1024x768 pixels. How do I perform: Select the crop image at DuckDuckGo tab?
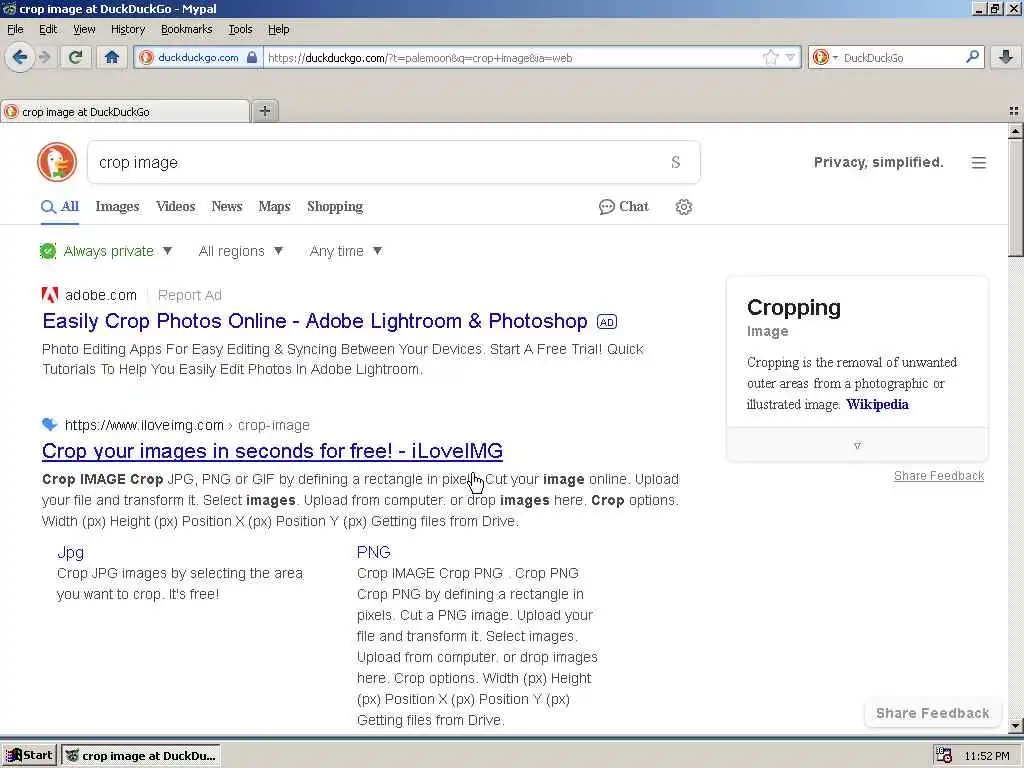click(x=125, y=112)
